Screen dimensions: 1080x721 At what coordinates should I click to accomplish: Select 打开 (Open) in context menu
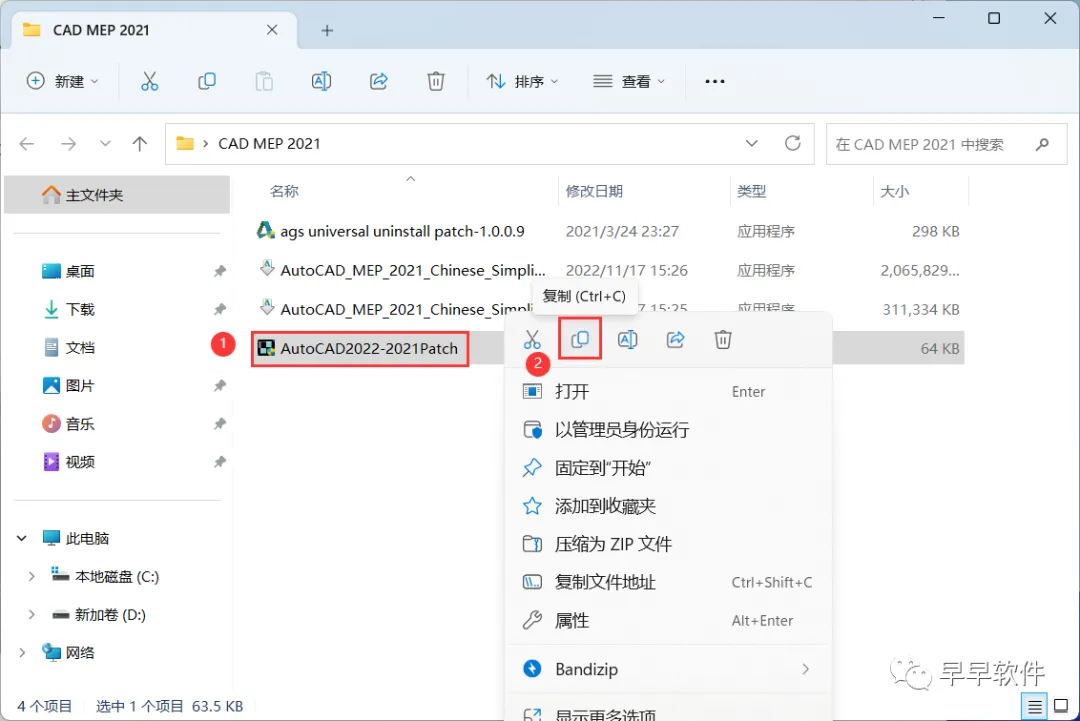click(x=668, y=391)
